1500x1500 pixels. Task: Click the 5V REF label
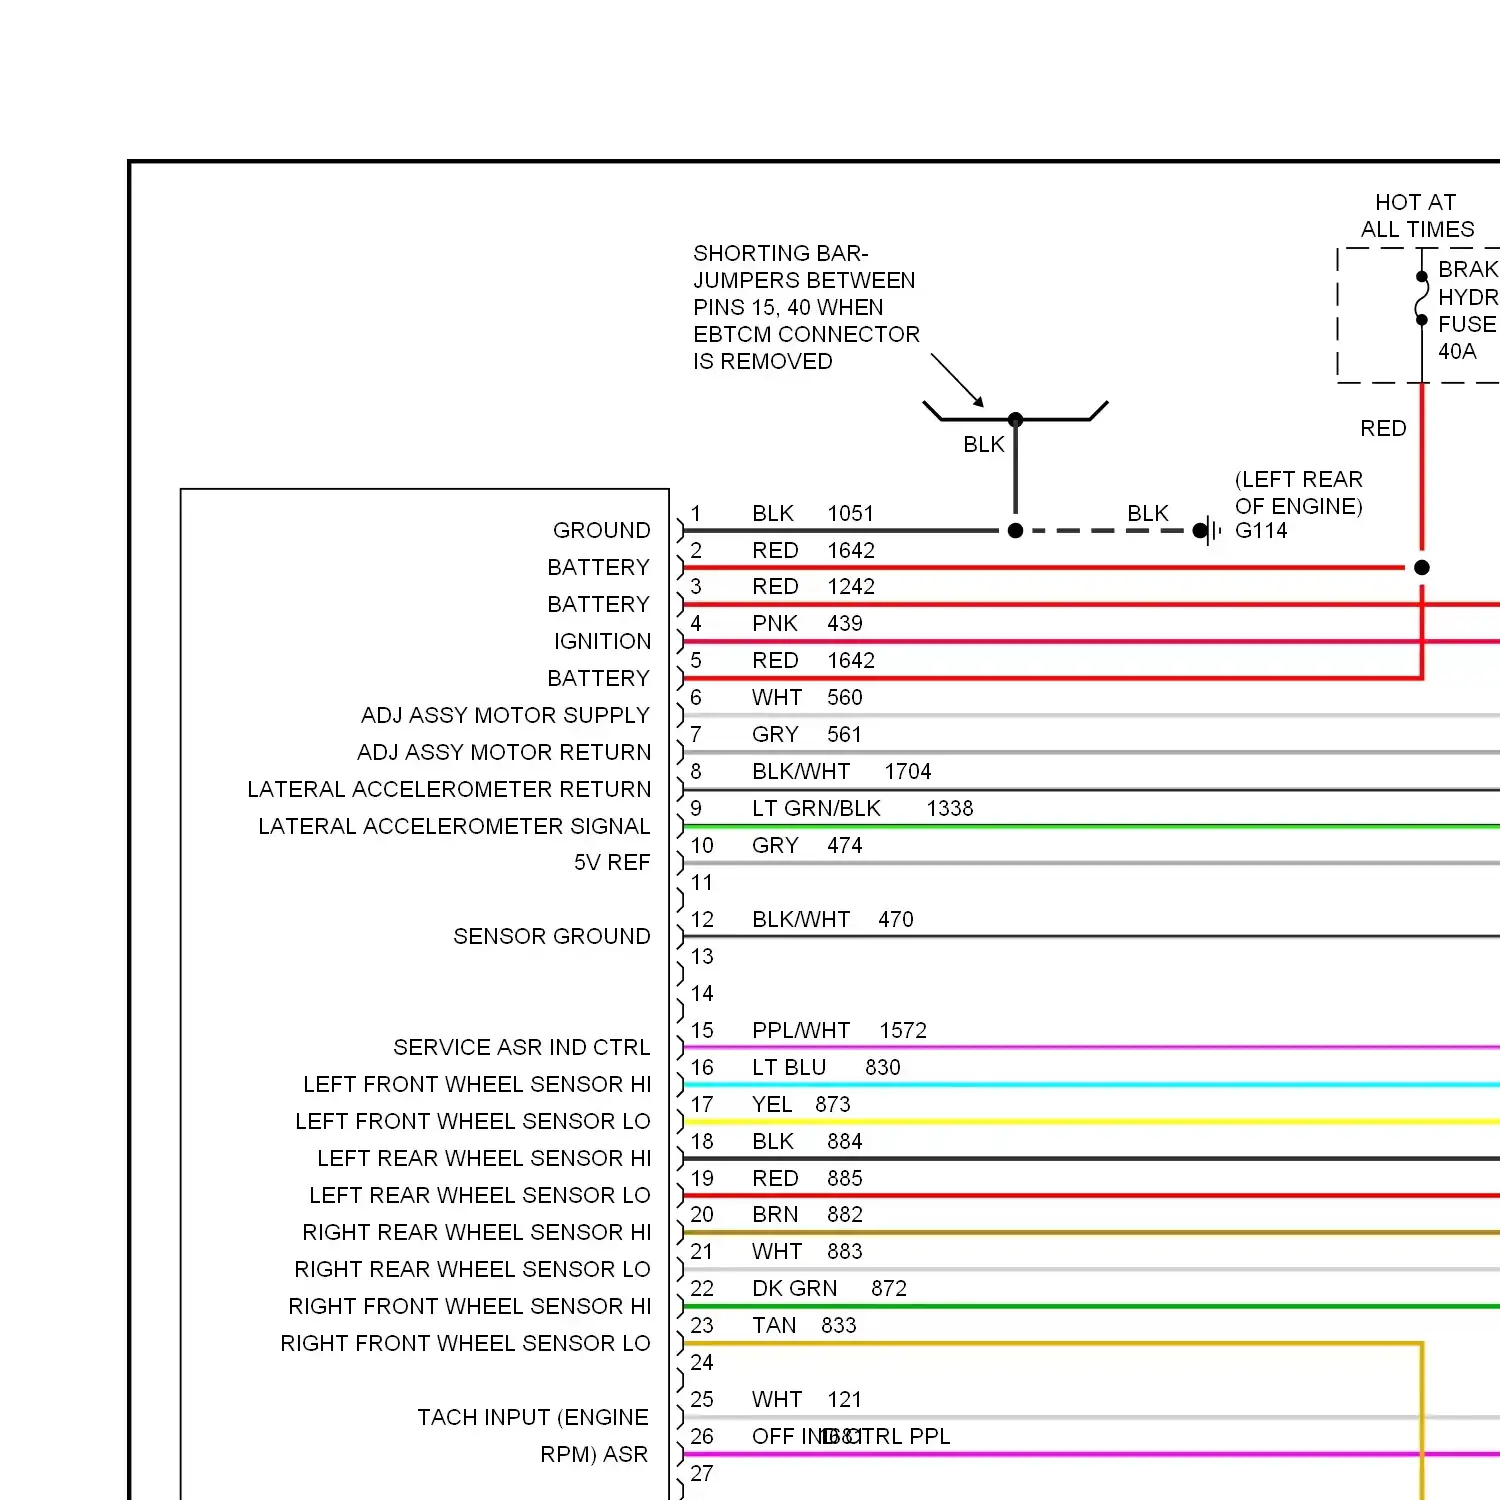click(x=611, y=862)
